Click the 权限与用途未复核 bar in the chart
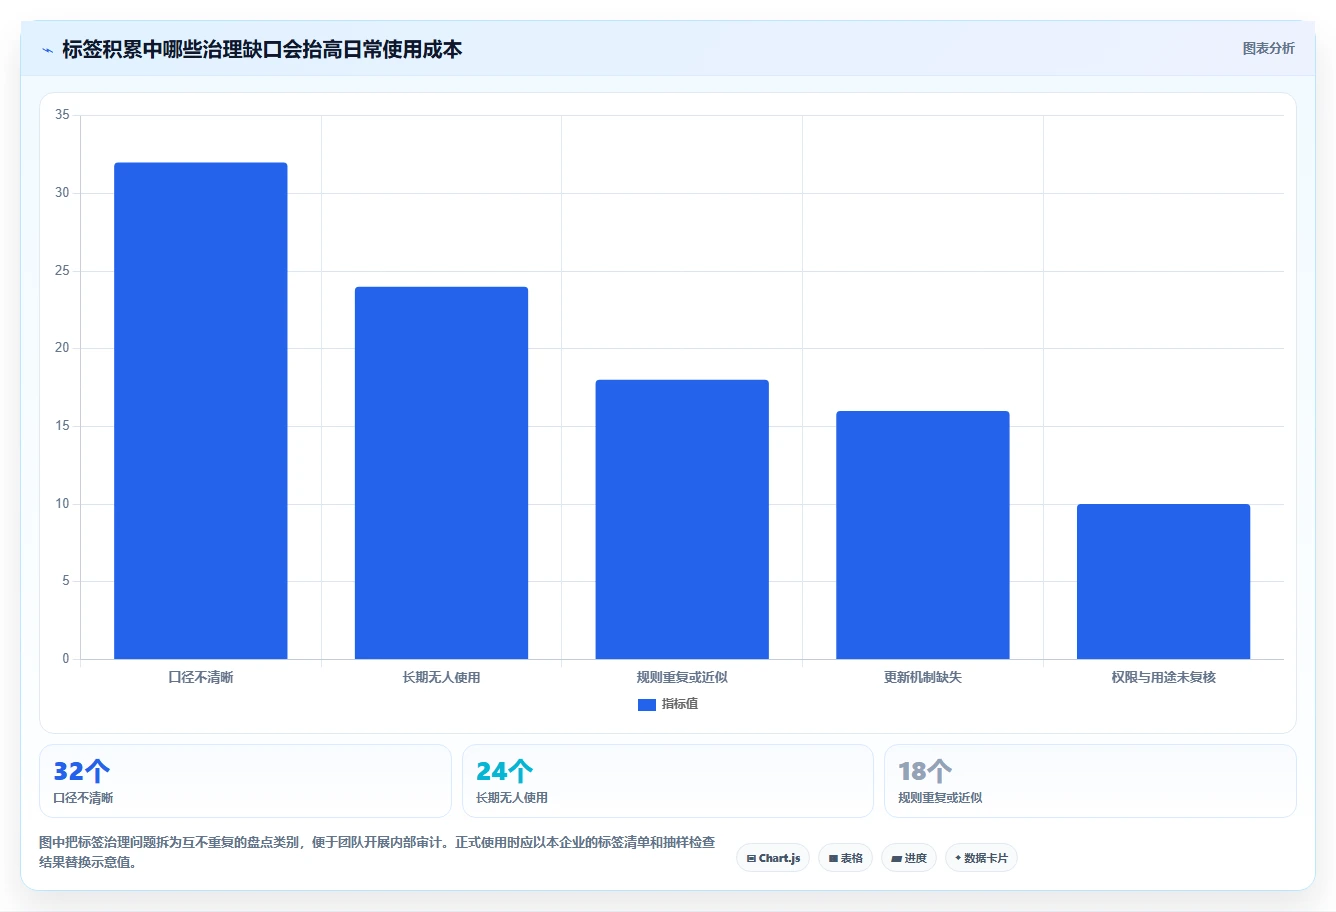Screen dimensions: 1336x912 click(x=1163, y=582)
